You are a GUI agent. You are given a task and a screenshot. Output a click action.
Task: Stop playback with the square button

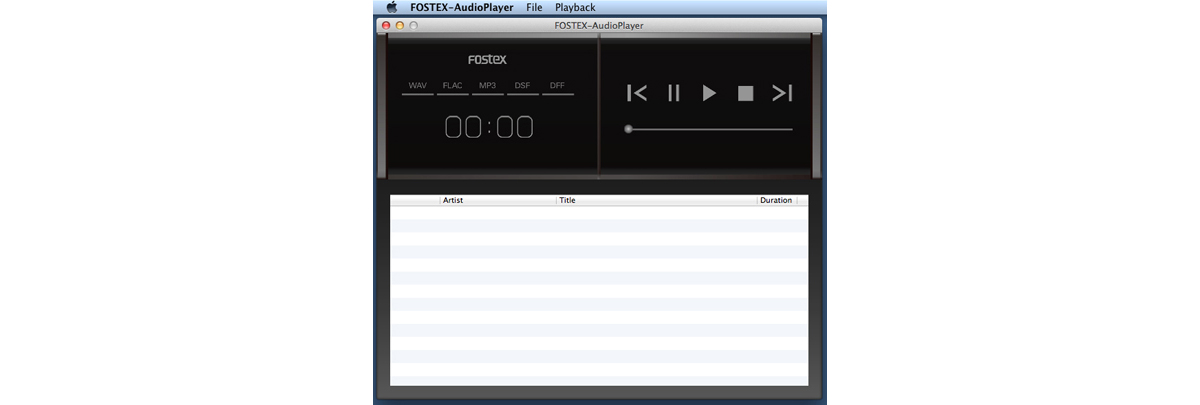[x=745, y=93]
